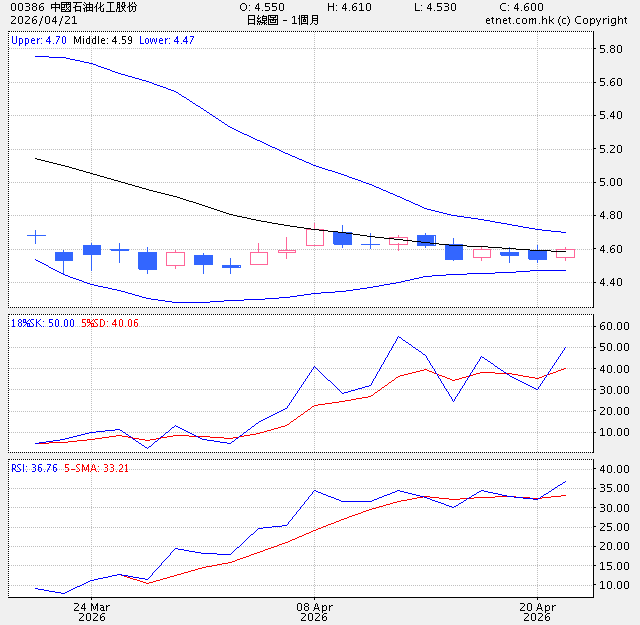Select the Middle: 4.59 band label

click(x=104, y=41)
